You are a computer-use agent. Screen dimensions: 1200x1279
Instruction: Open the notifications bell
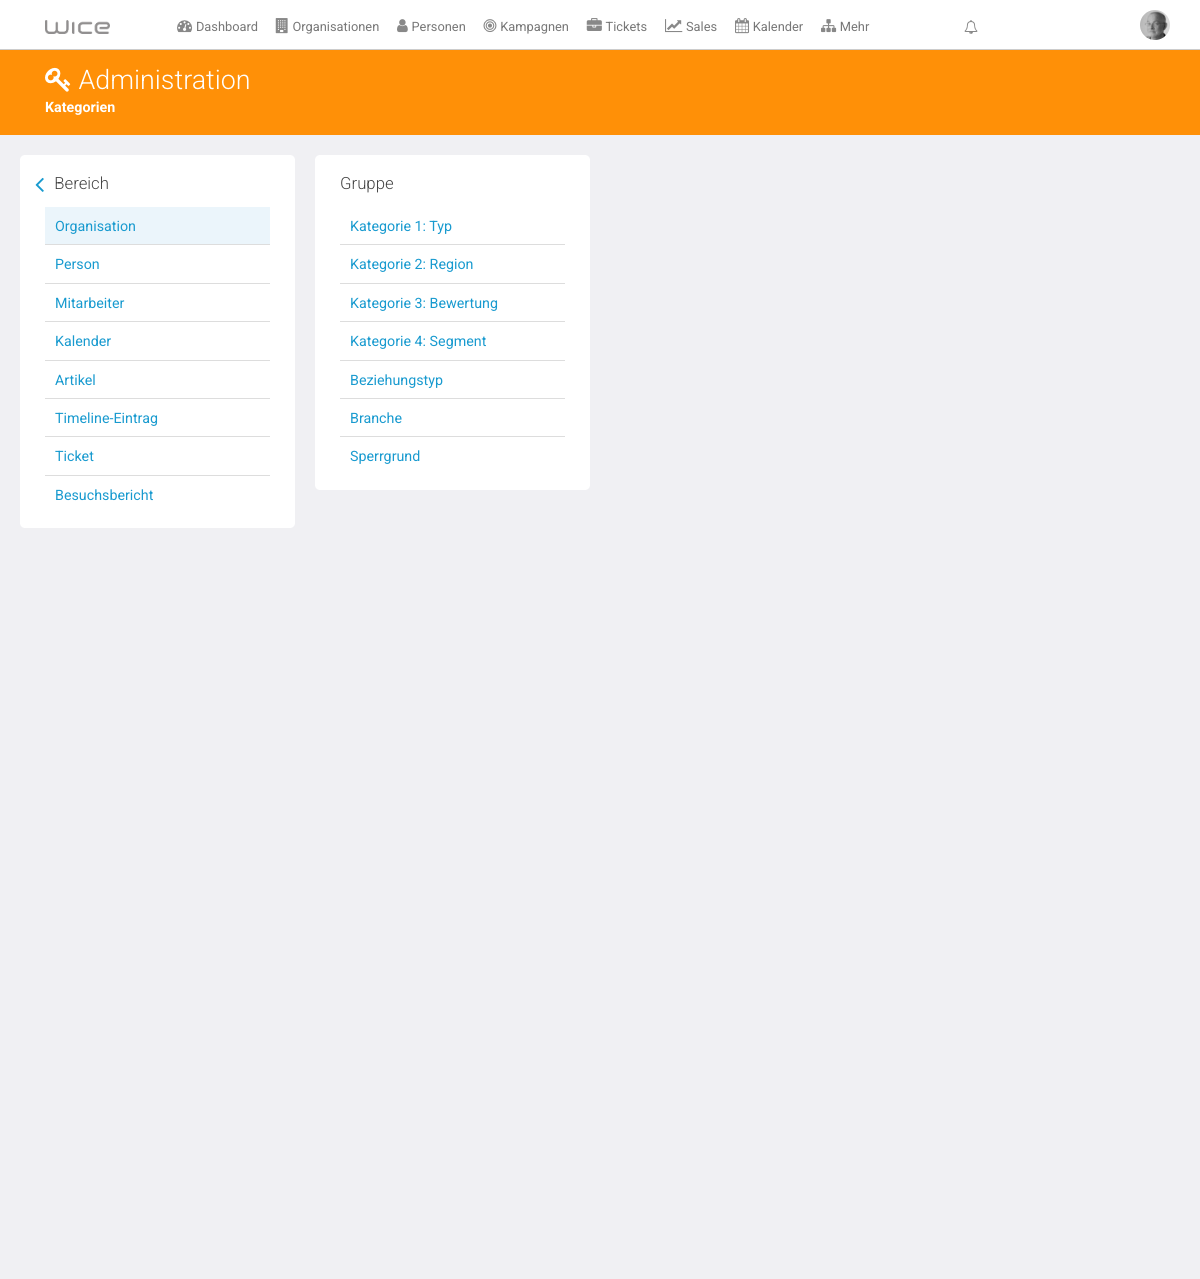point(970,27)
